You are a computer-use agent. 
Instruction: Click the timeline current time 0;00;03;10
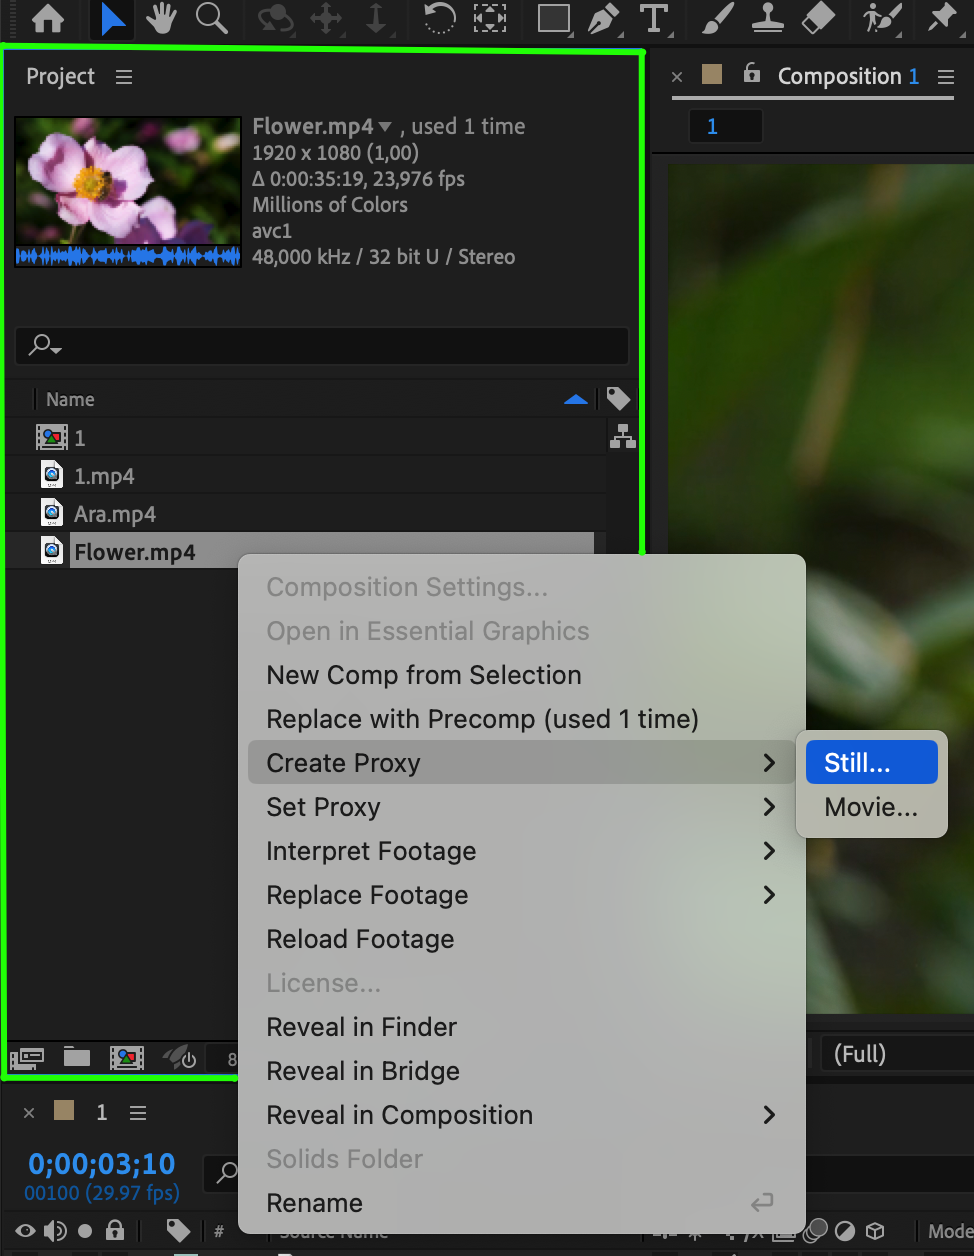[102, 1164]
